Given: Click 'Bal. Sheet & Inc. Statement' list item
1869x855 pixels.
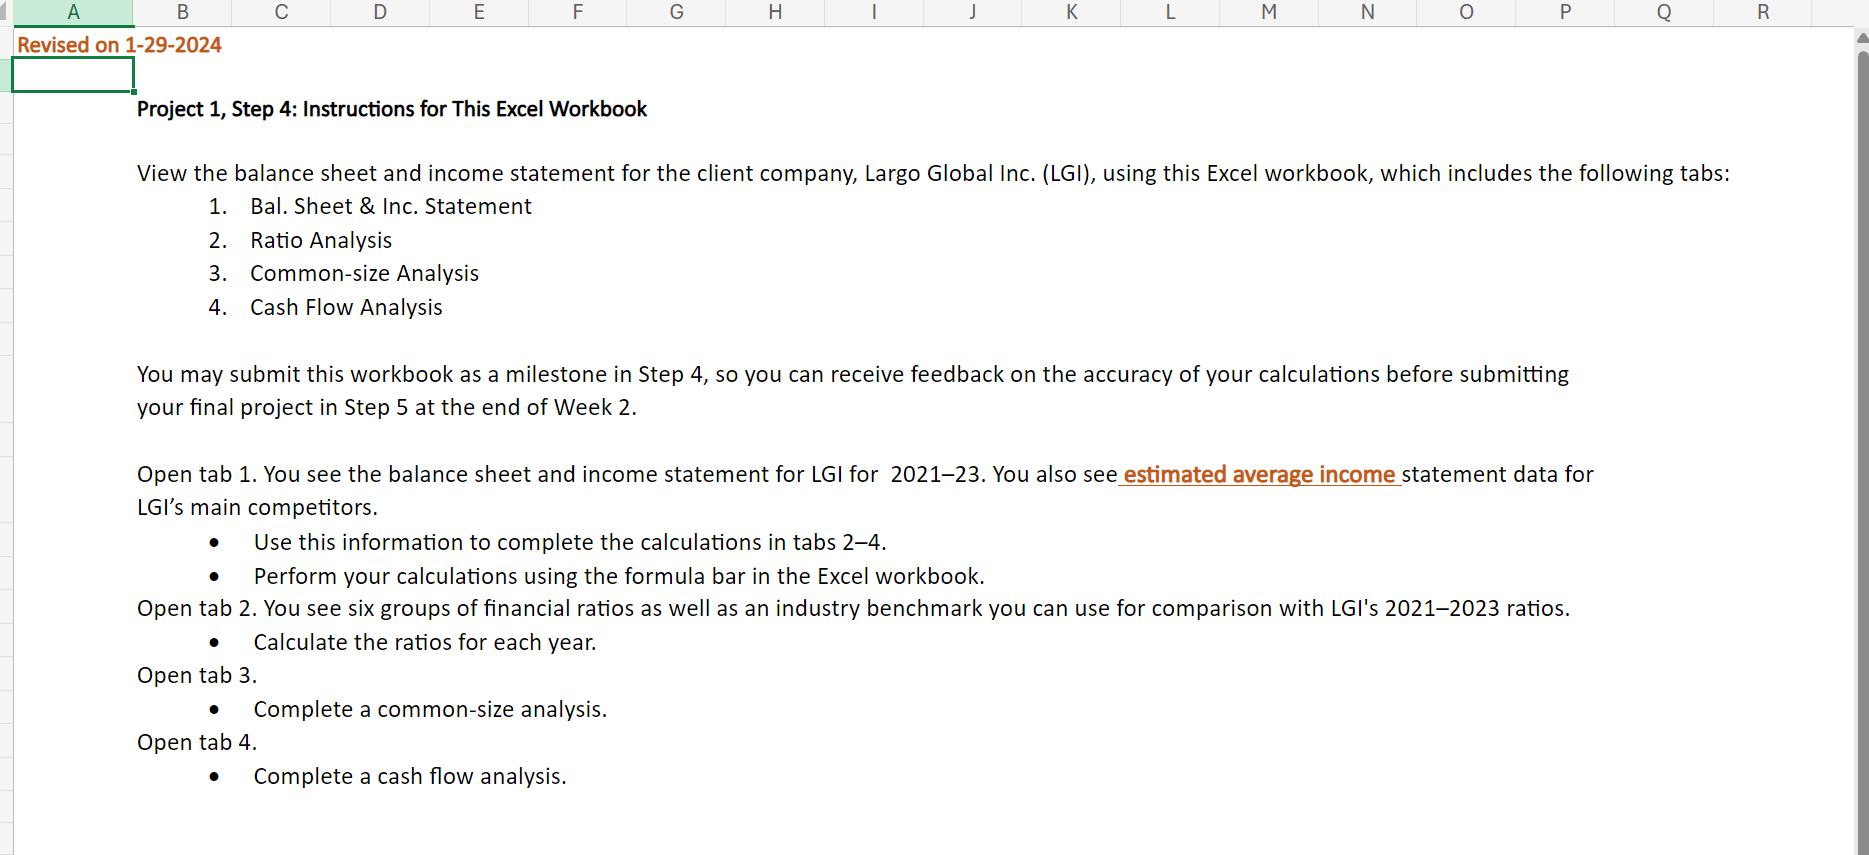Looking at the screenshot, I should point(391,206).
